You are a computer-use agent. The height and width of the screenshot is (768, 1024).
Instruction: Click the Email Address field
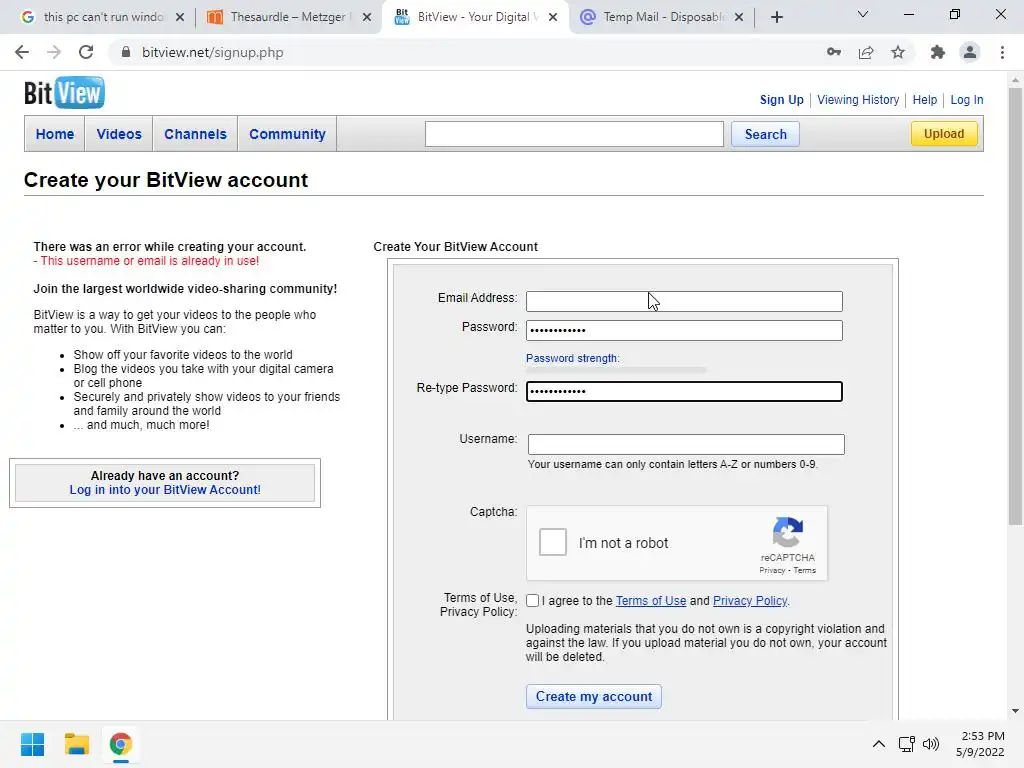(x=684, y=301)
